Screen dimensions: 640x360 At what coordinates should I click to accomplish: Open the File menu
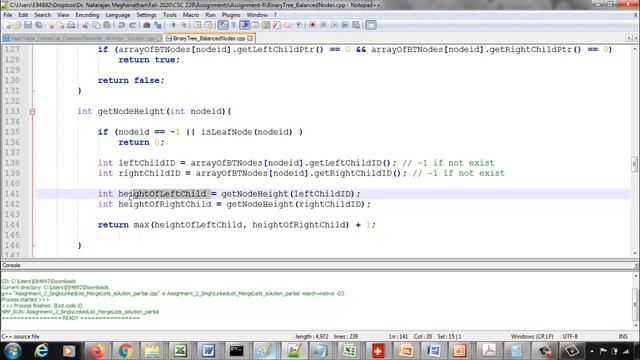(x=8, y=15)
